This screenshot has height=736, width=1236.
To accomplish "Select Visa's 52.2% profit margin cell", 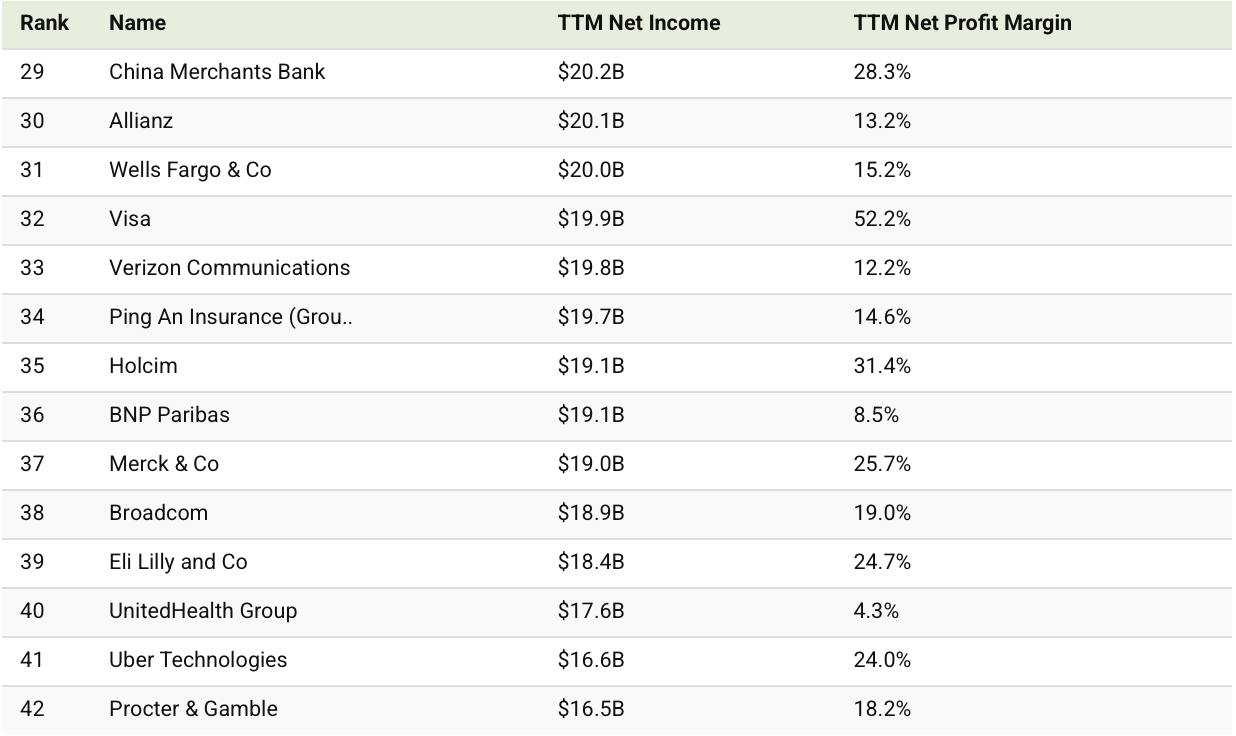I will coord(882,219).
